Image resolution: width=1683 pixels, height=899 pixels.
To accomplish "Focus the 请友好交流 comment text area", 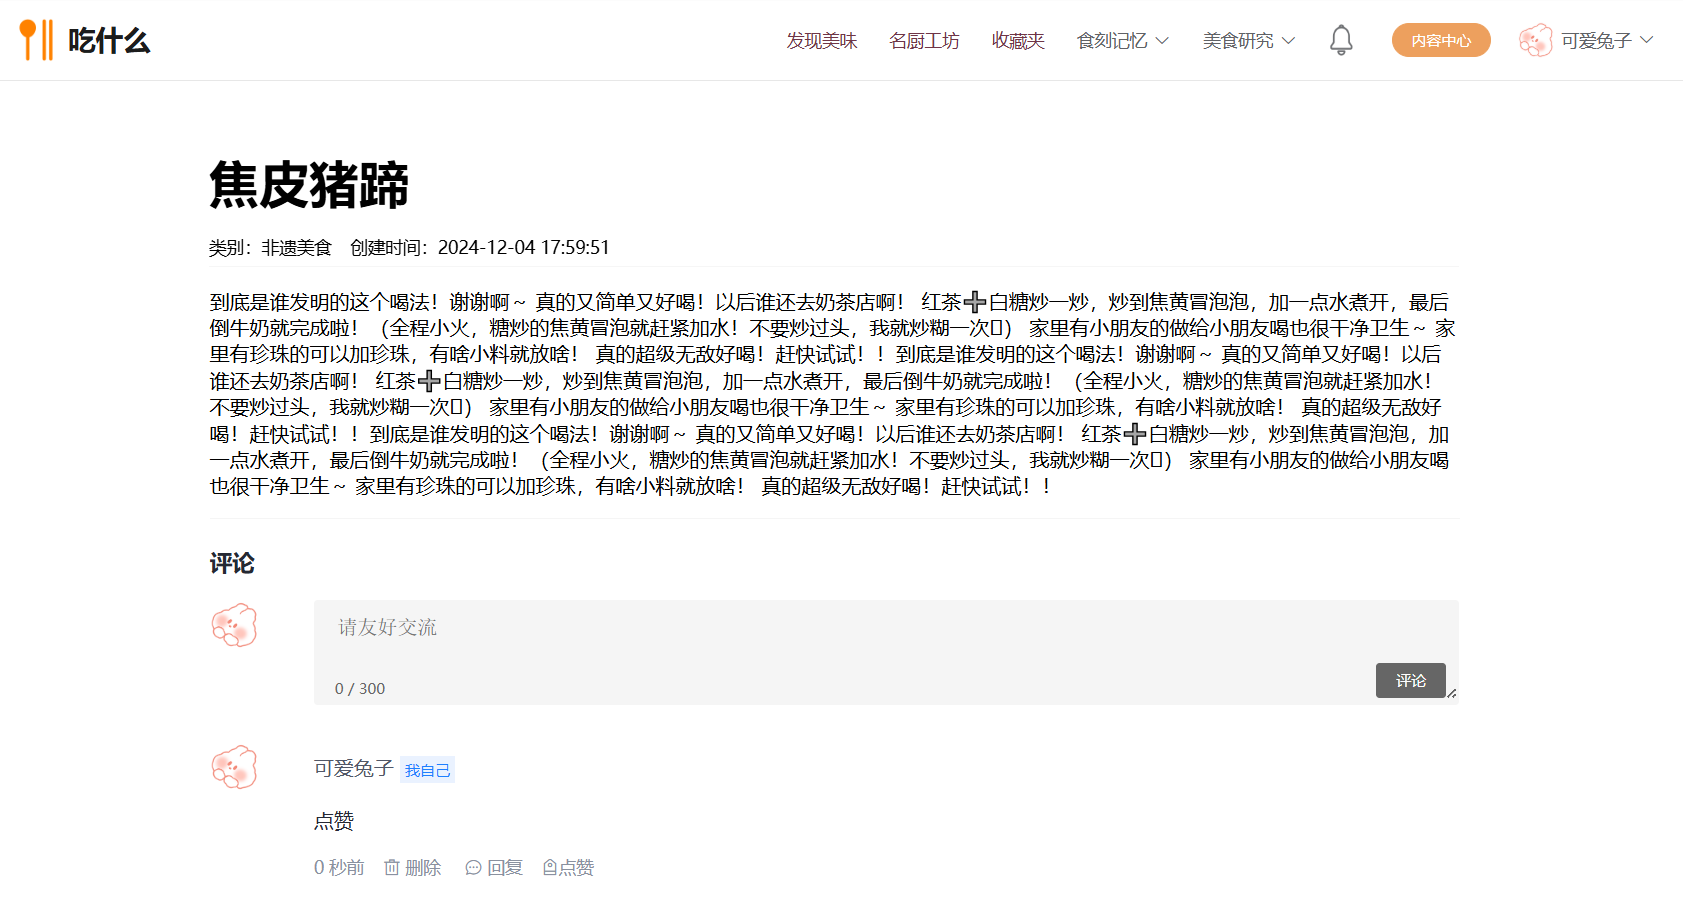I will tap(886, 652).
